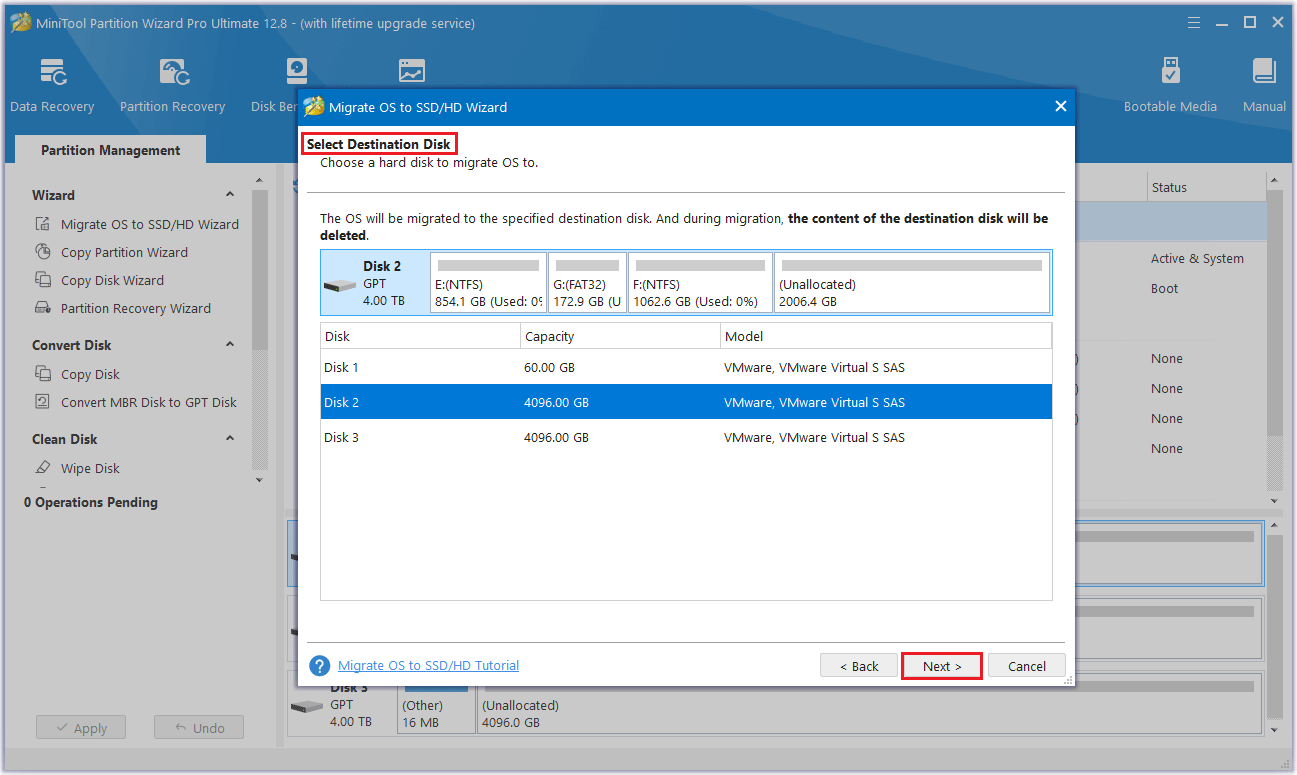Screen dimensions: 1297x775
Task: Click the Status column header in main window
Action: [1206, 187]
